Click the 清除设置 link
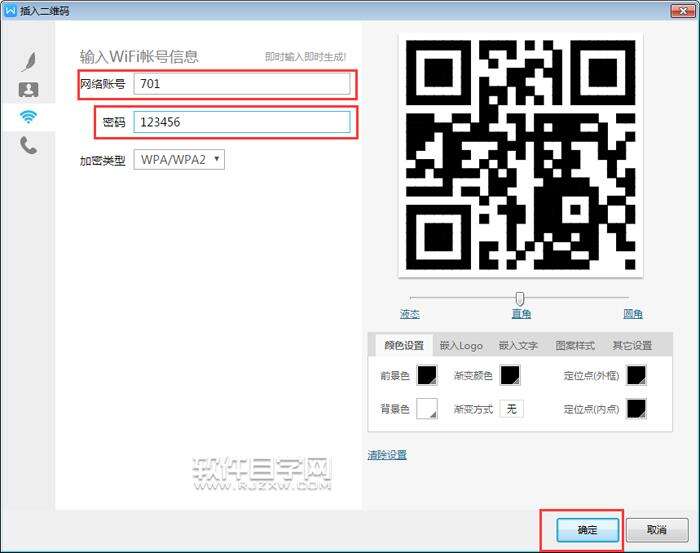This screenshot has height=553, width=700. [x=387, y=455]
